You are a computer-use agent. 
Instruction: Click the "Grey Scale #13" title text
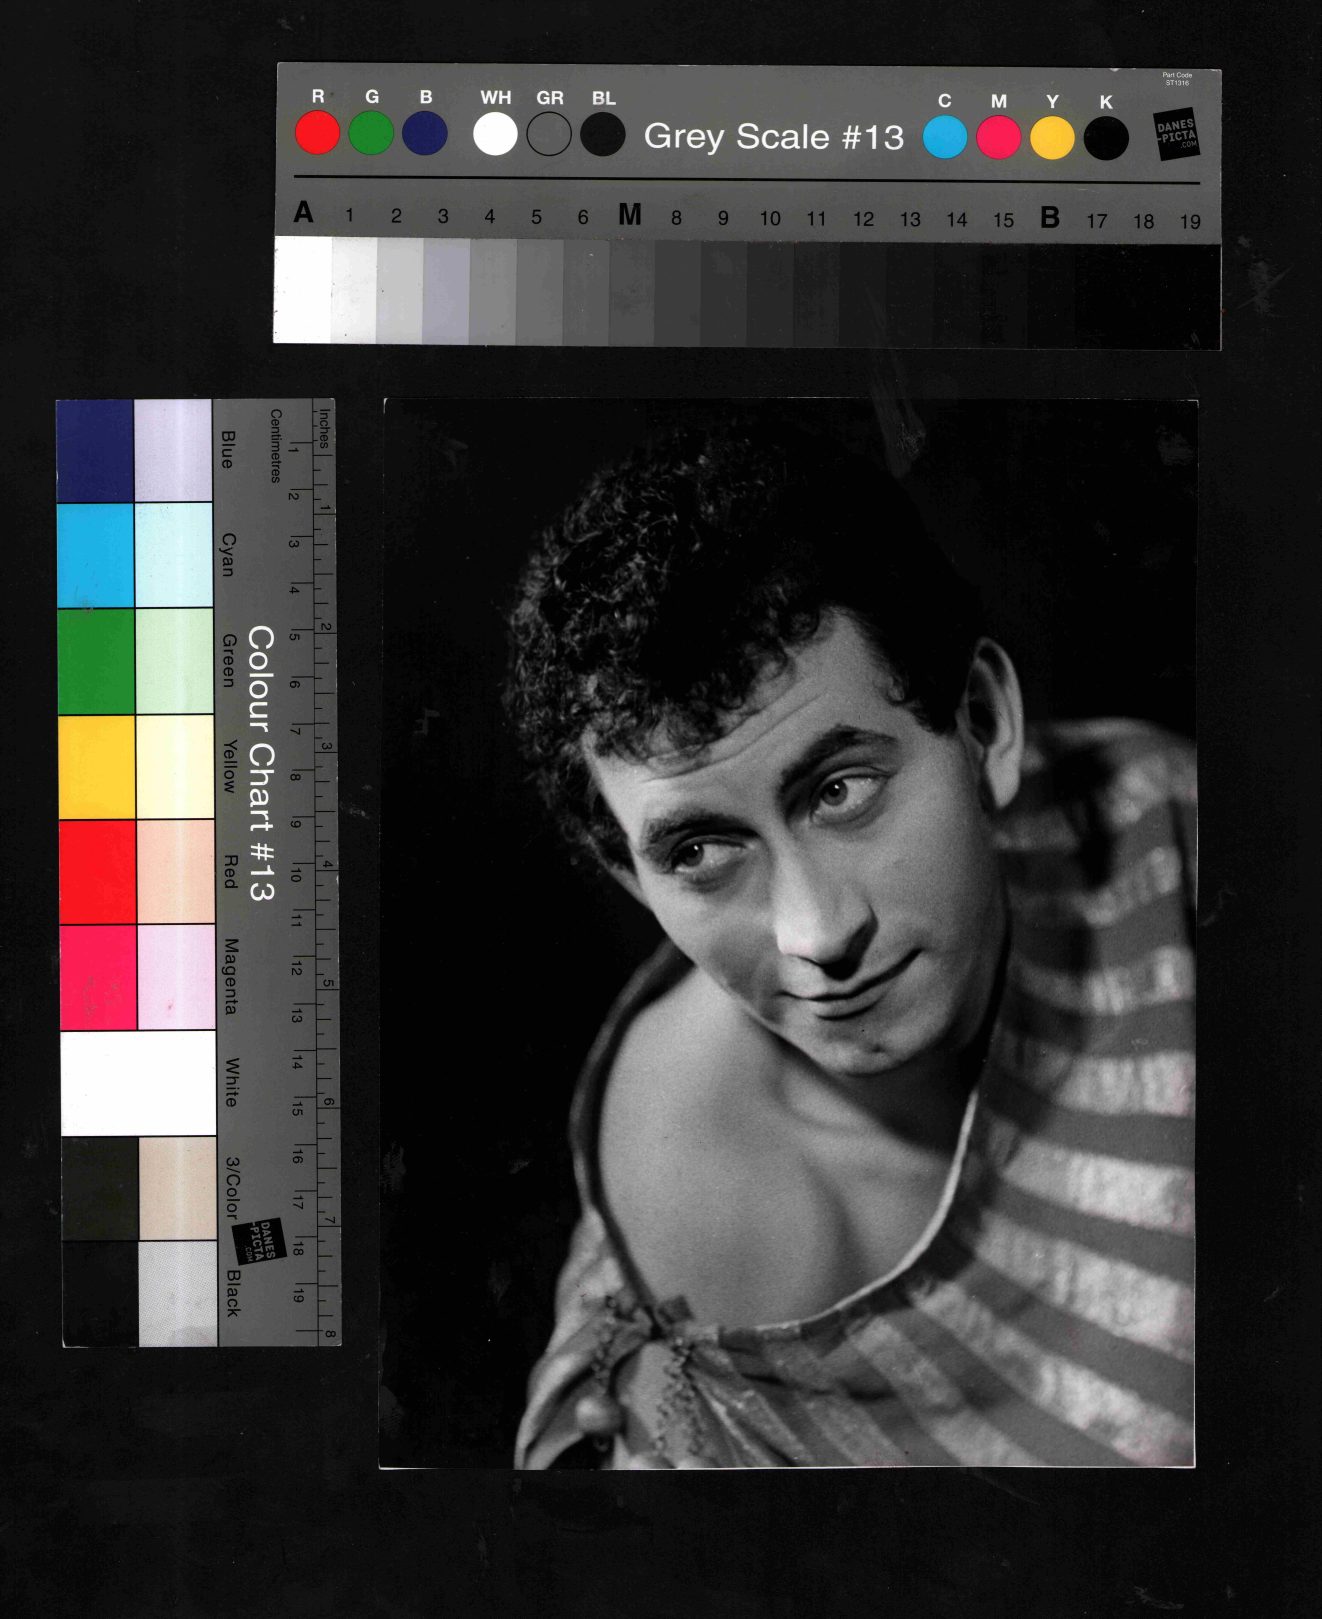click(x=773, y=136)
